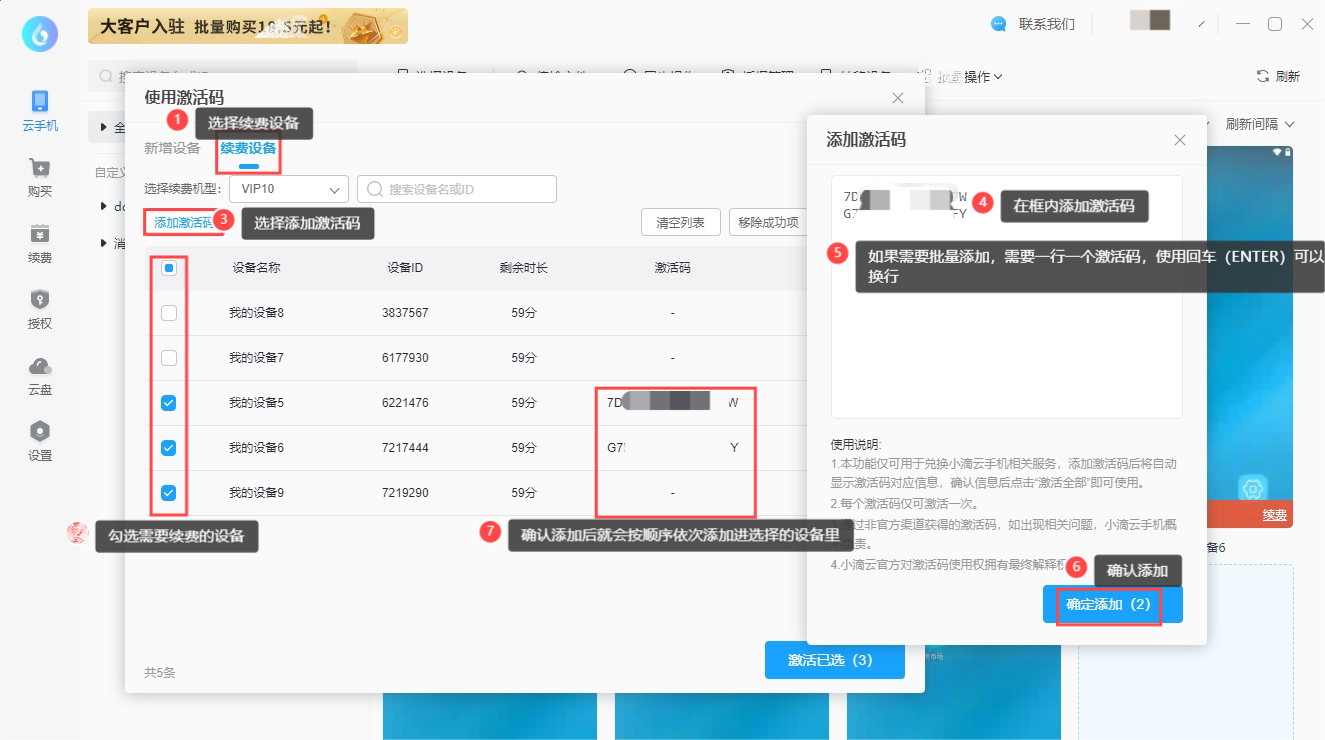
Task: Click the 刷新 refresh icon
Action: click(1263, 77)
